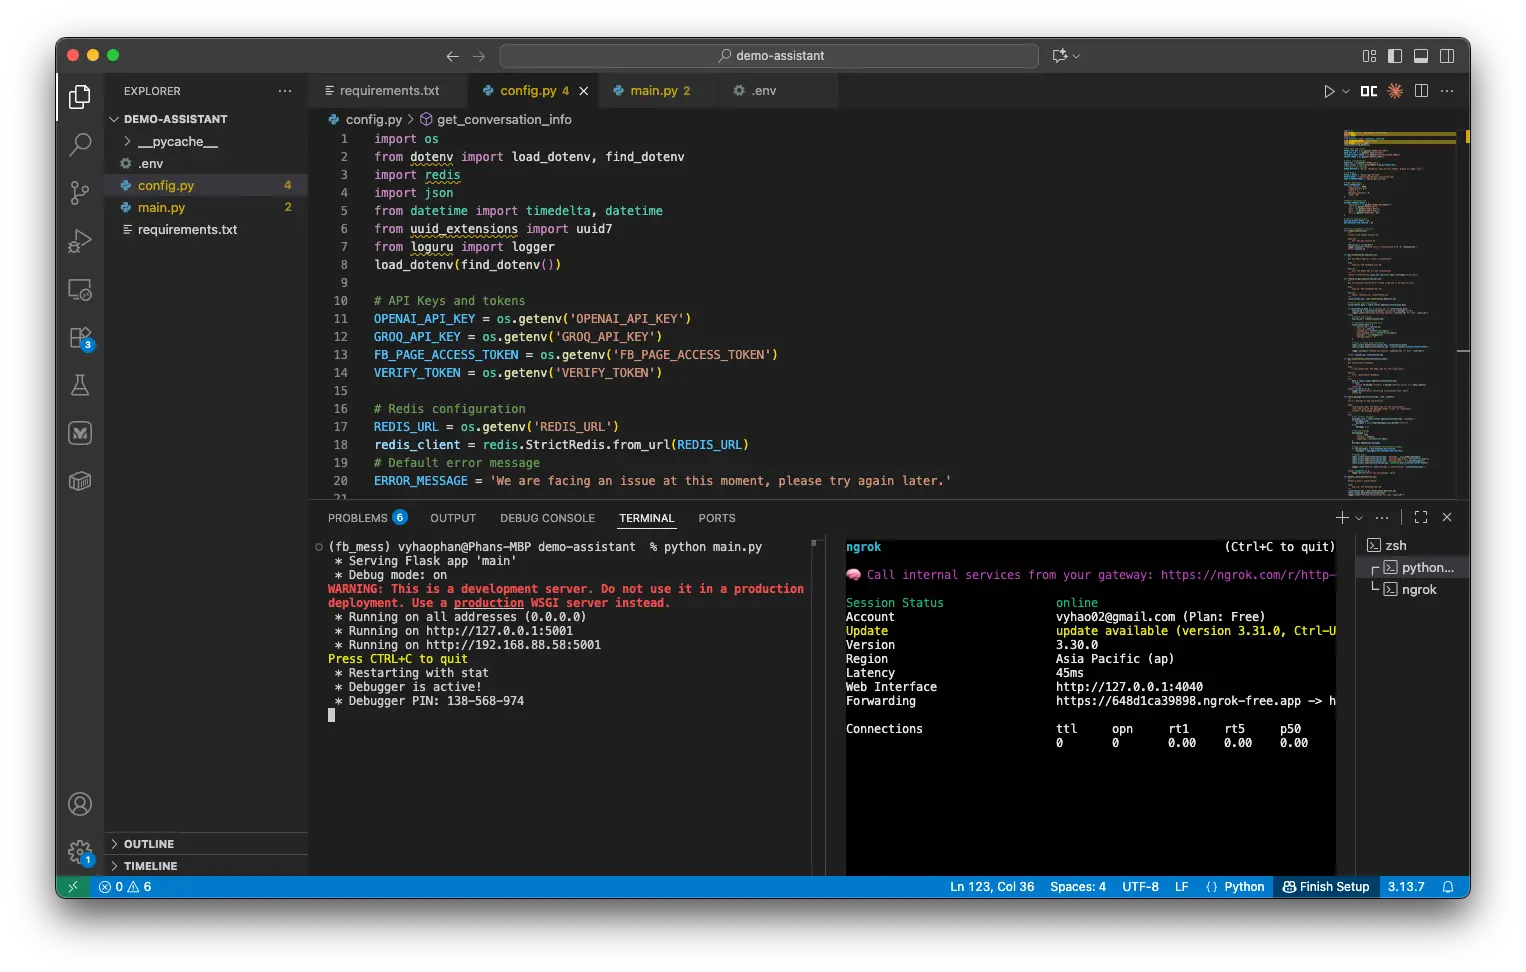
Task: Select the ngrok terminal in the list
Action: click(1418, 589)
